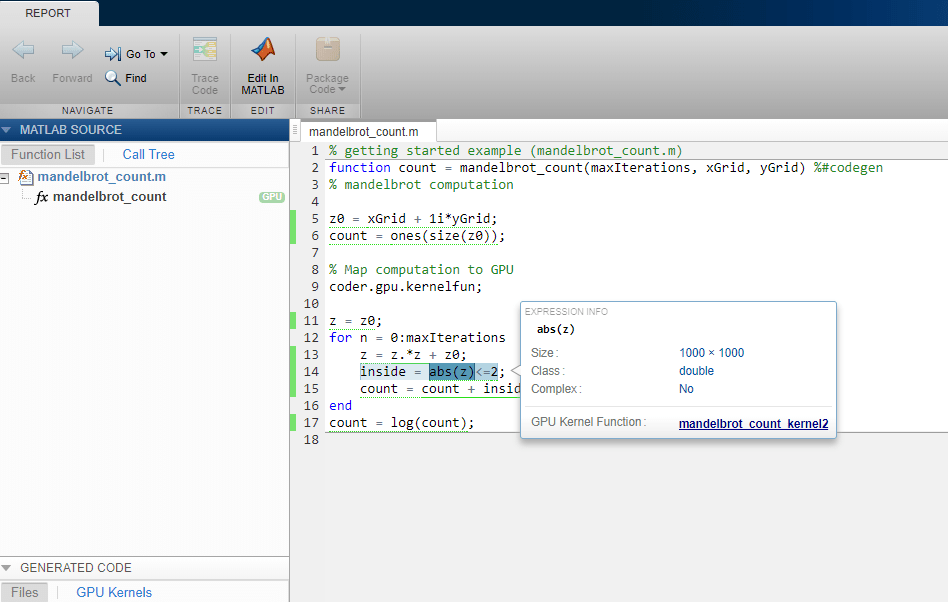Click the Package Code icon
This screenshot has width=948, height=602.
click(327, 50)
